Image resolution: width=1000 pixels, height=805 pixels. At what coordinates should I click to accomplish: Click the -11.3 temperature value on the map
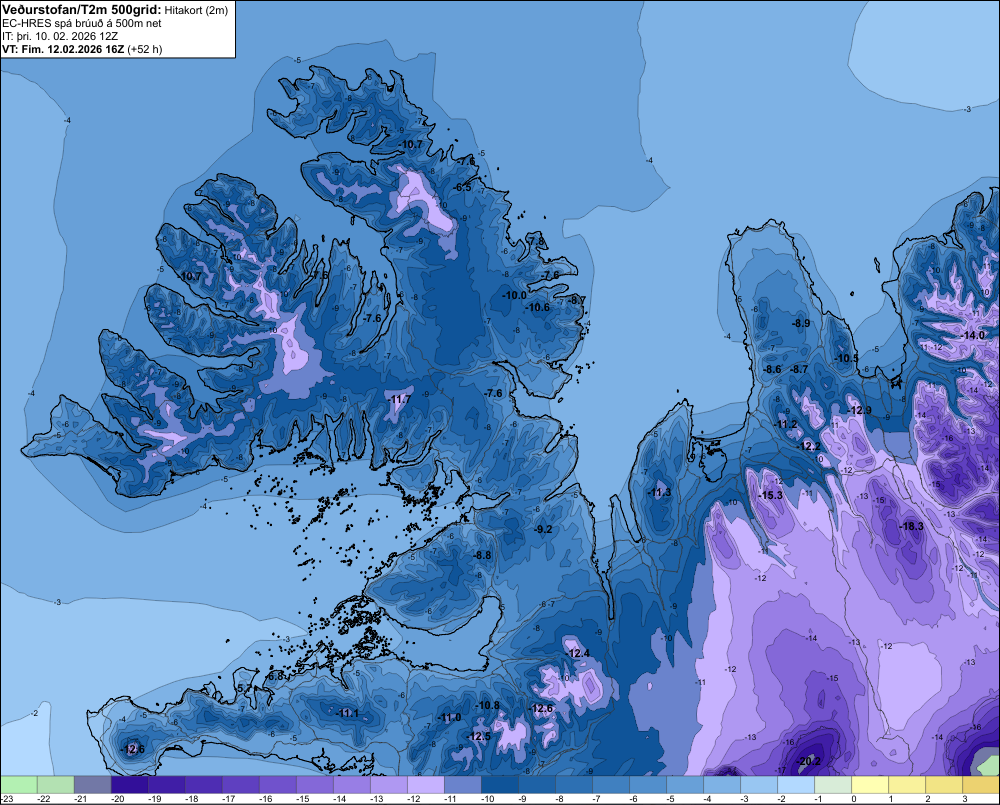(660, 492)
